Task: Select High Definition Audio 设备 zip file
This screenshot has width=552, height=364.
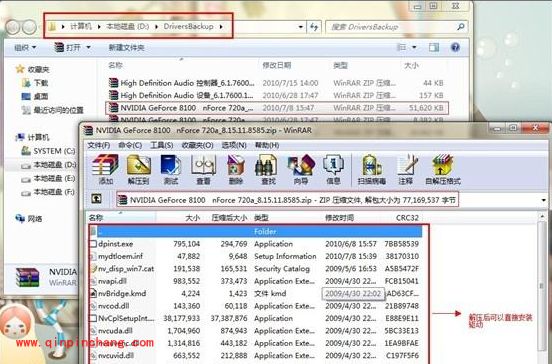Action: coord(276,95)
